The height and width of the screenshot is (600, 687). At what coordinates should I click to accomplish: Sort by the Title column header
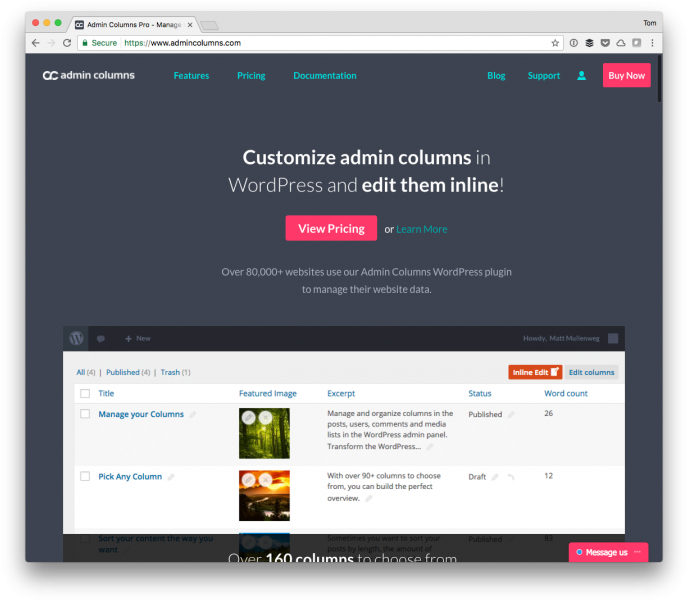tap(106, 393)
